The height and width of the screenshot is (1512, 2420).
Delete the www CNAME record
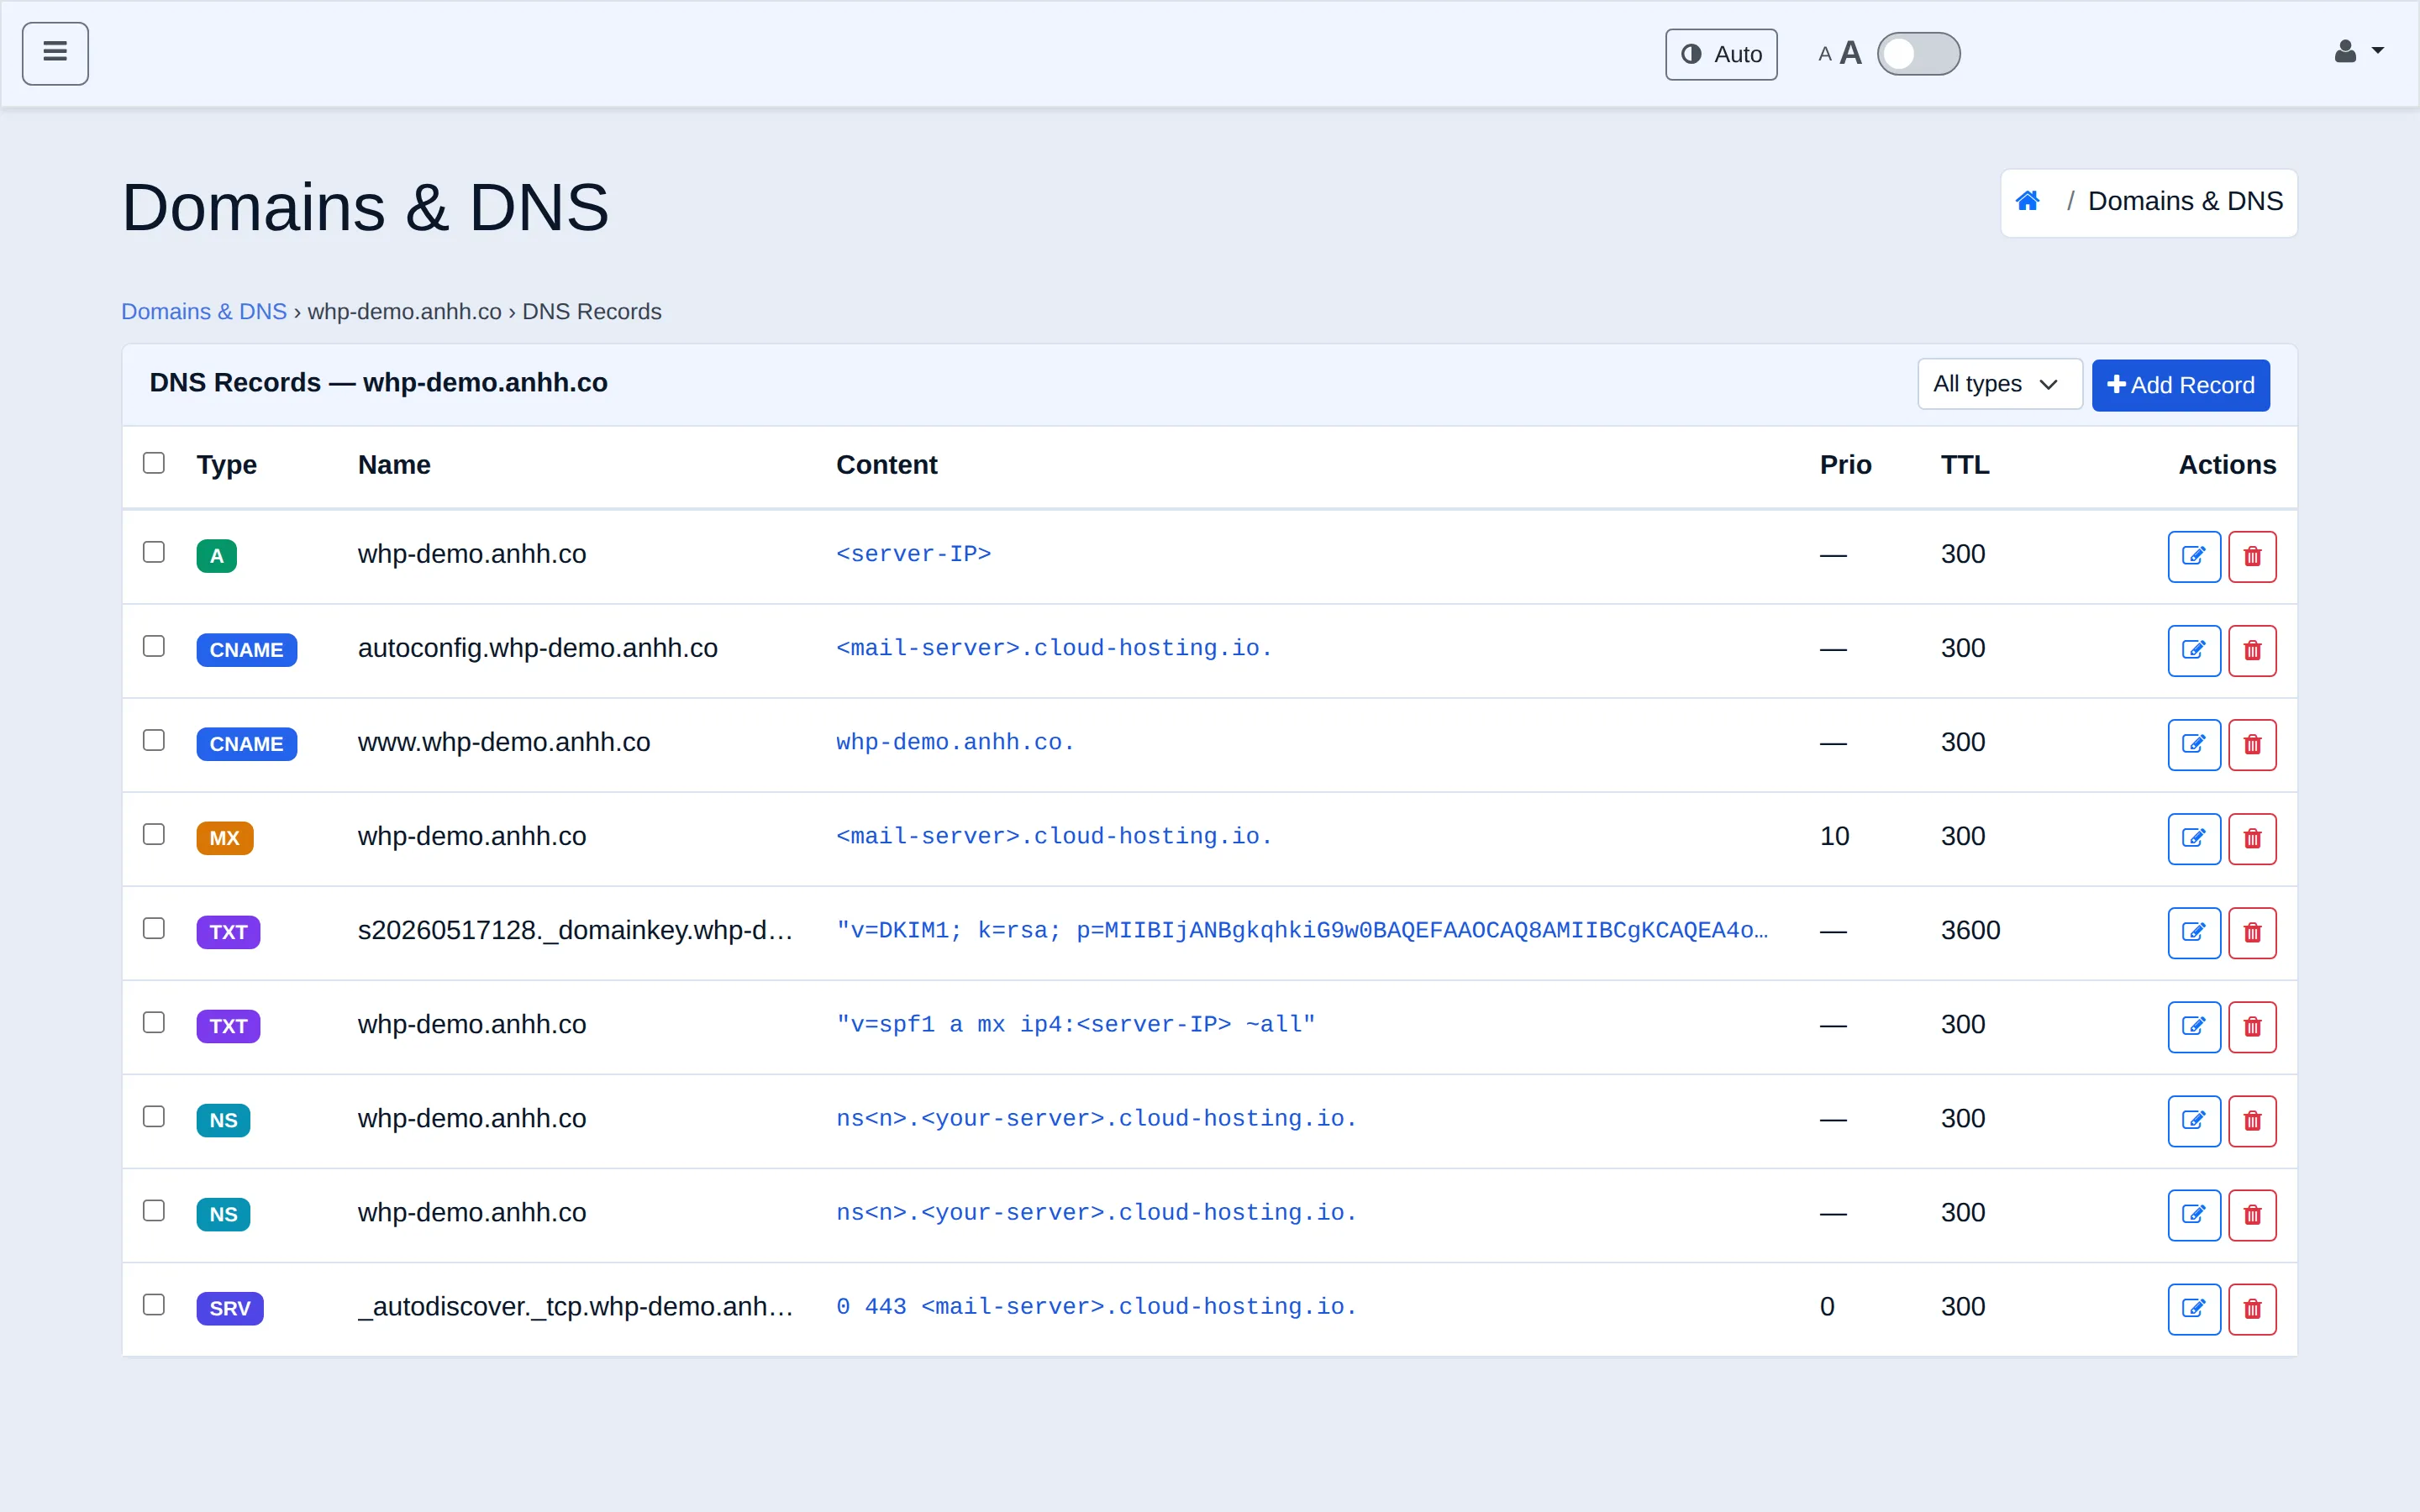pyautogui.click(x=2252, y=744)
